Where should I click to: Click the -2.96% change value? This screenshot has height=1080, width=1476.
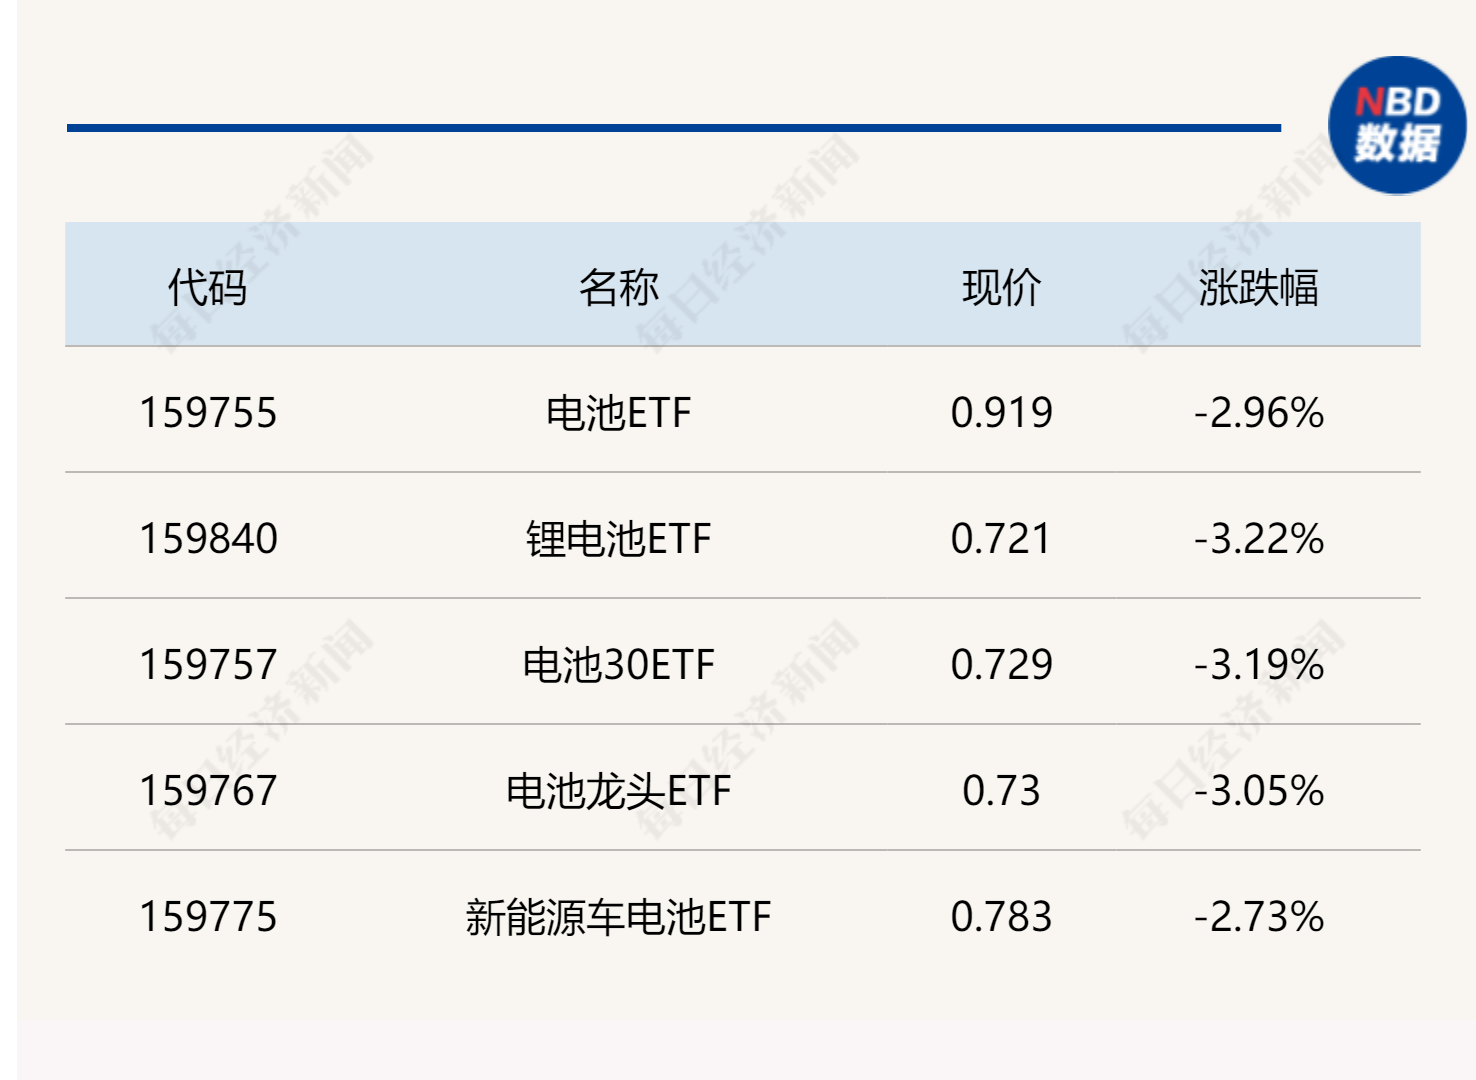coord(1259,412)
